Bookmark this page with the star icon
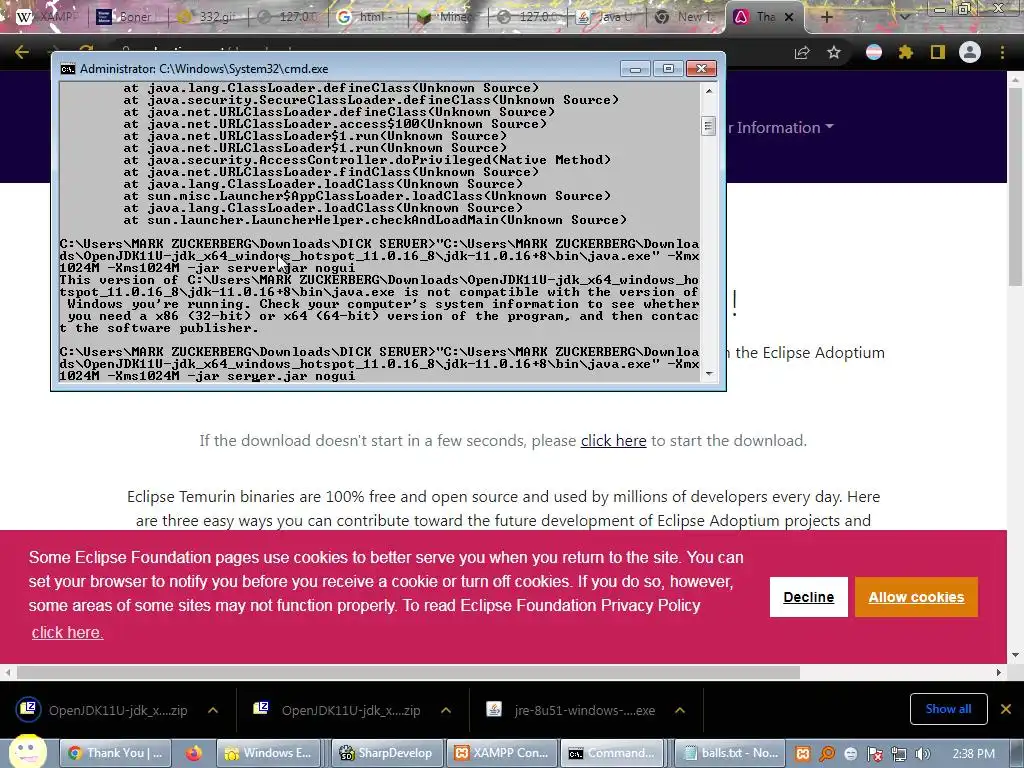1024x768 pixels. (834, 52)
